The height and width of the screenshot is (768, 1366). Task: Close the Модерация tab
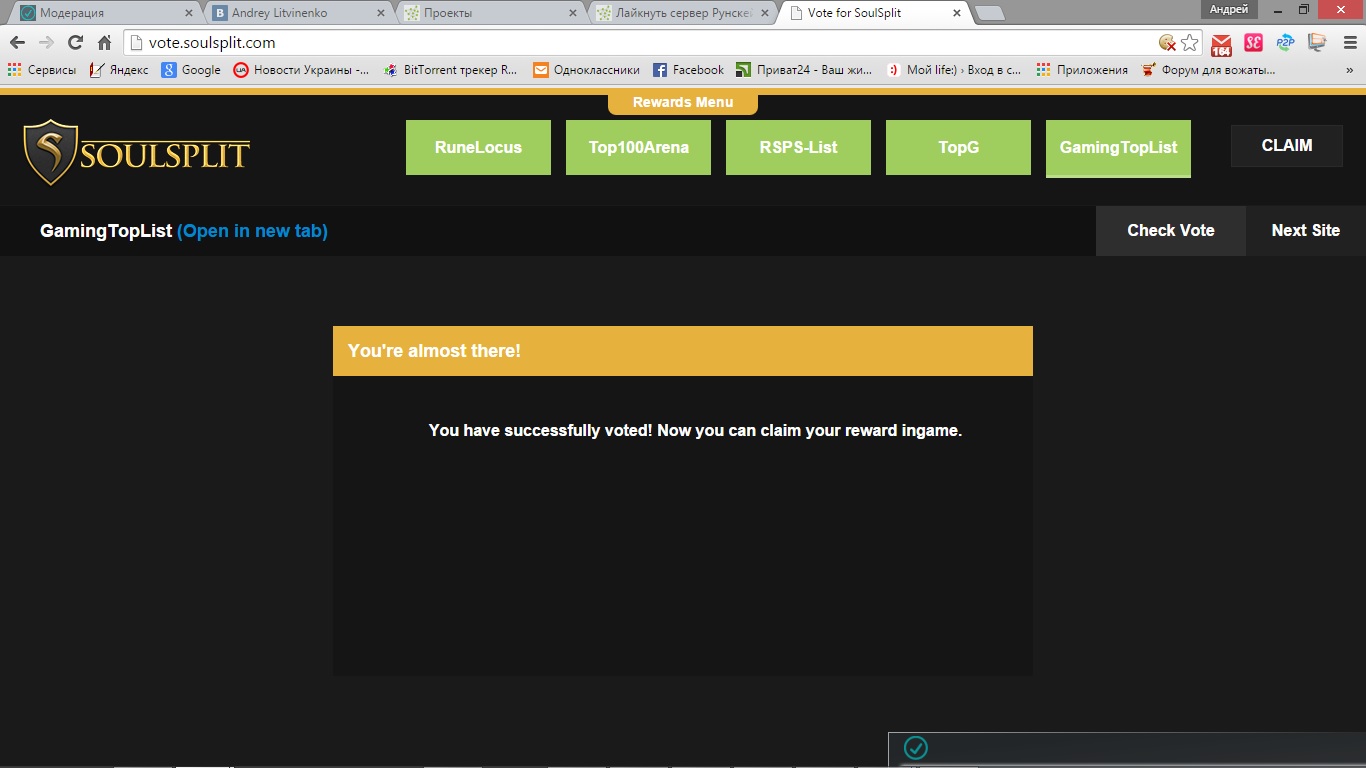point(188,13)
